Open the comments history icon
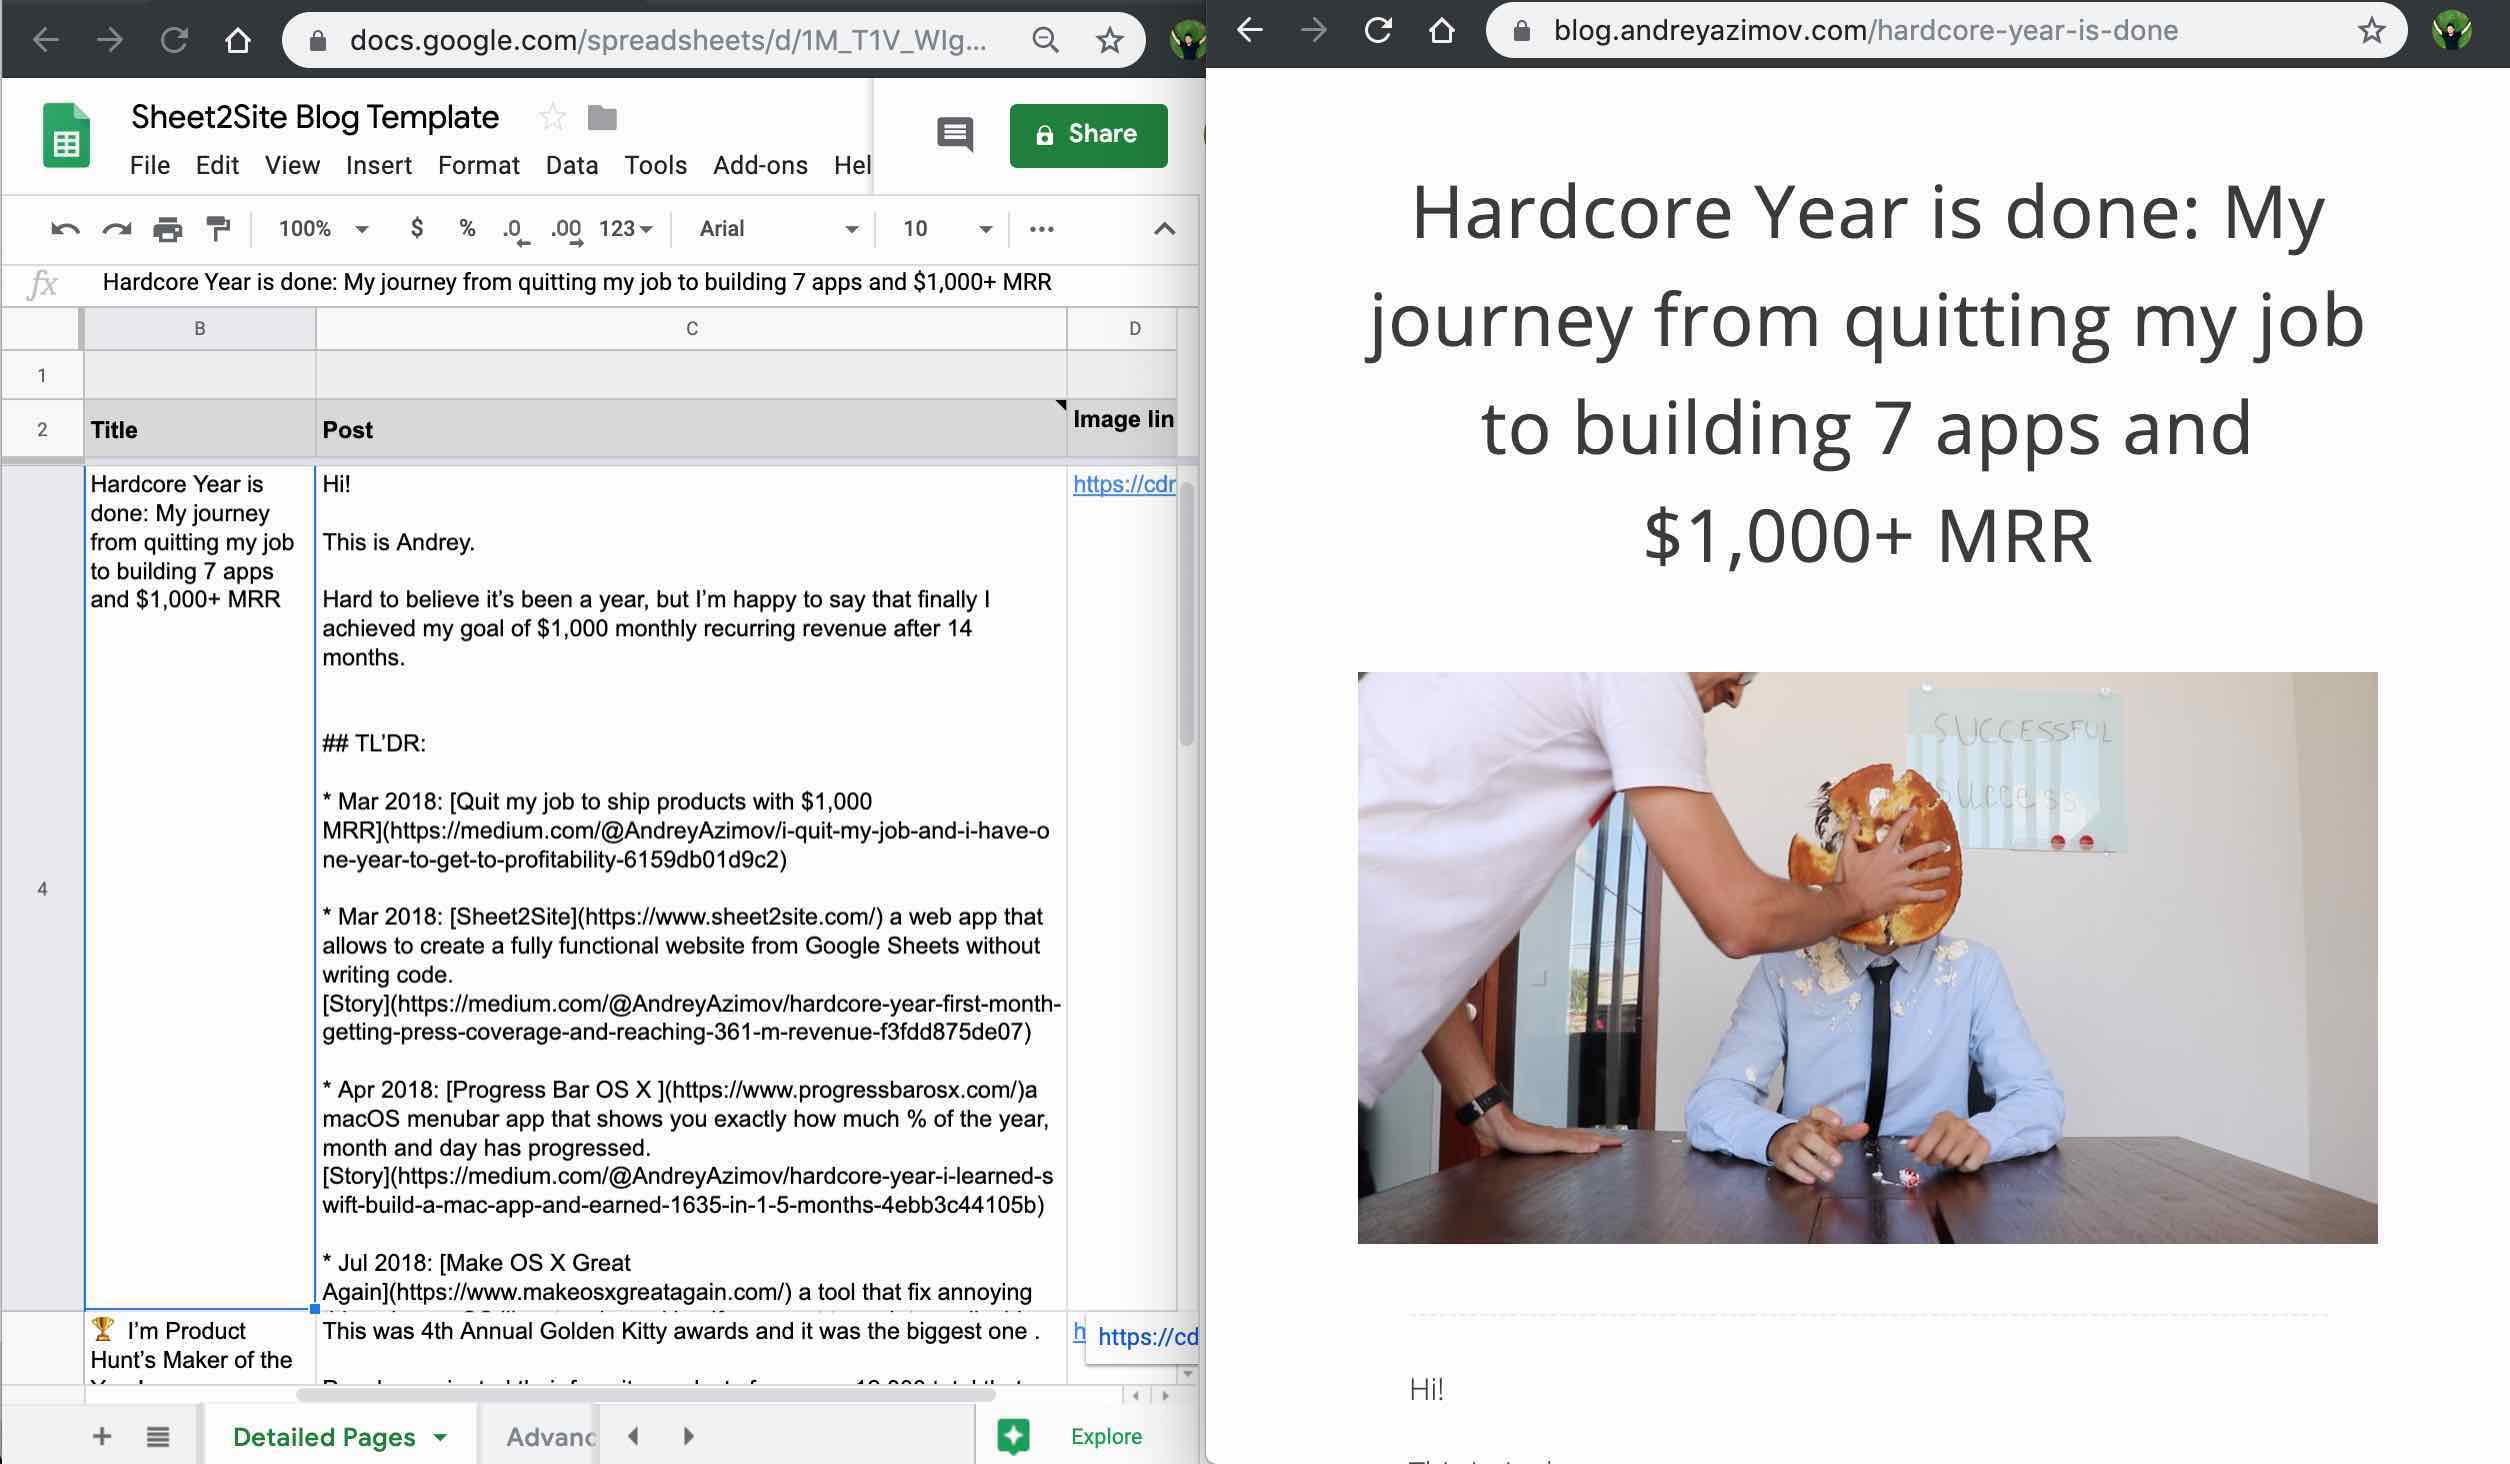 coord(954,134)
